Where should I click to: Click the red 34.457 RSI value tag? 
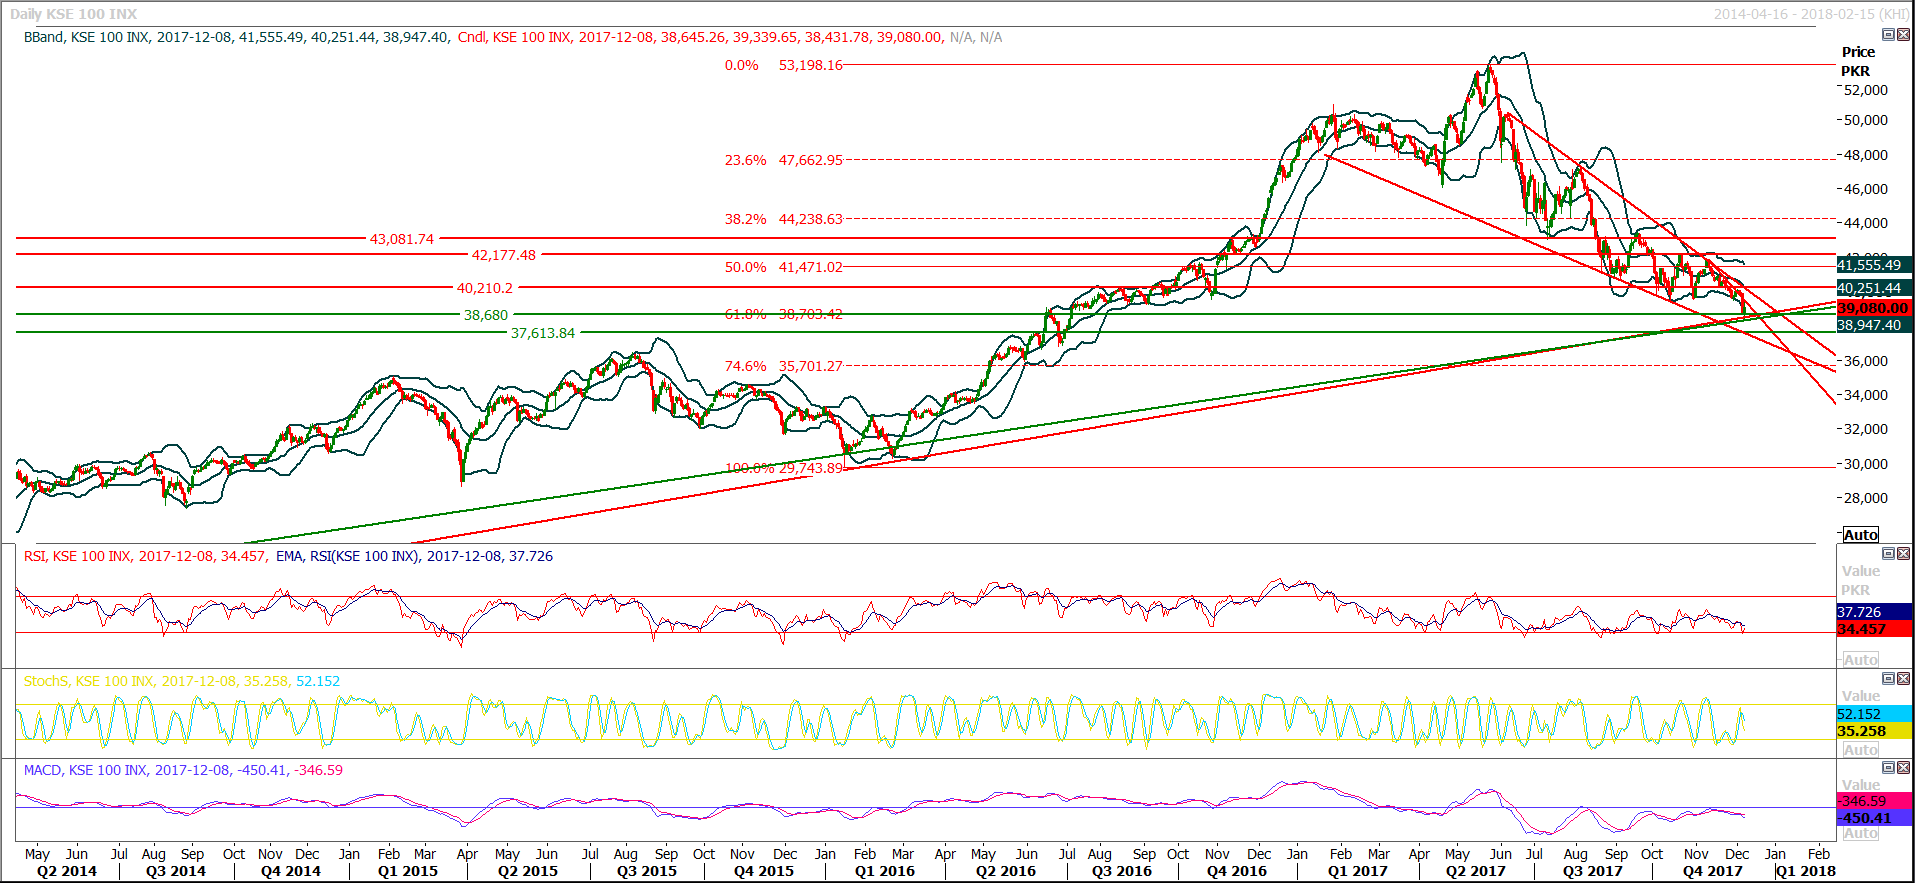pyautogui.click(x=1874, y=629)
